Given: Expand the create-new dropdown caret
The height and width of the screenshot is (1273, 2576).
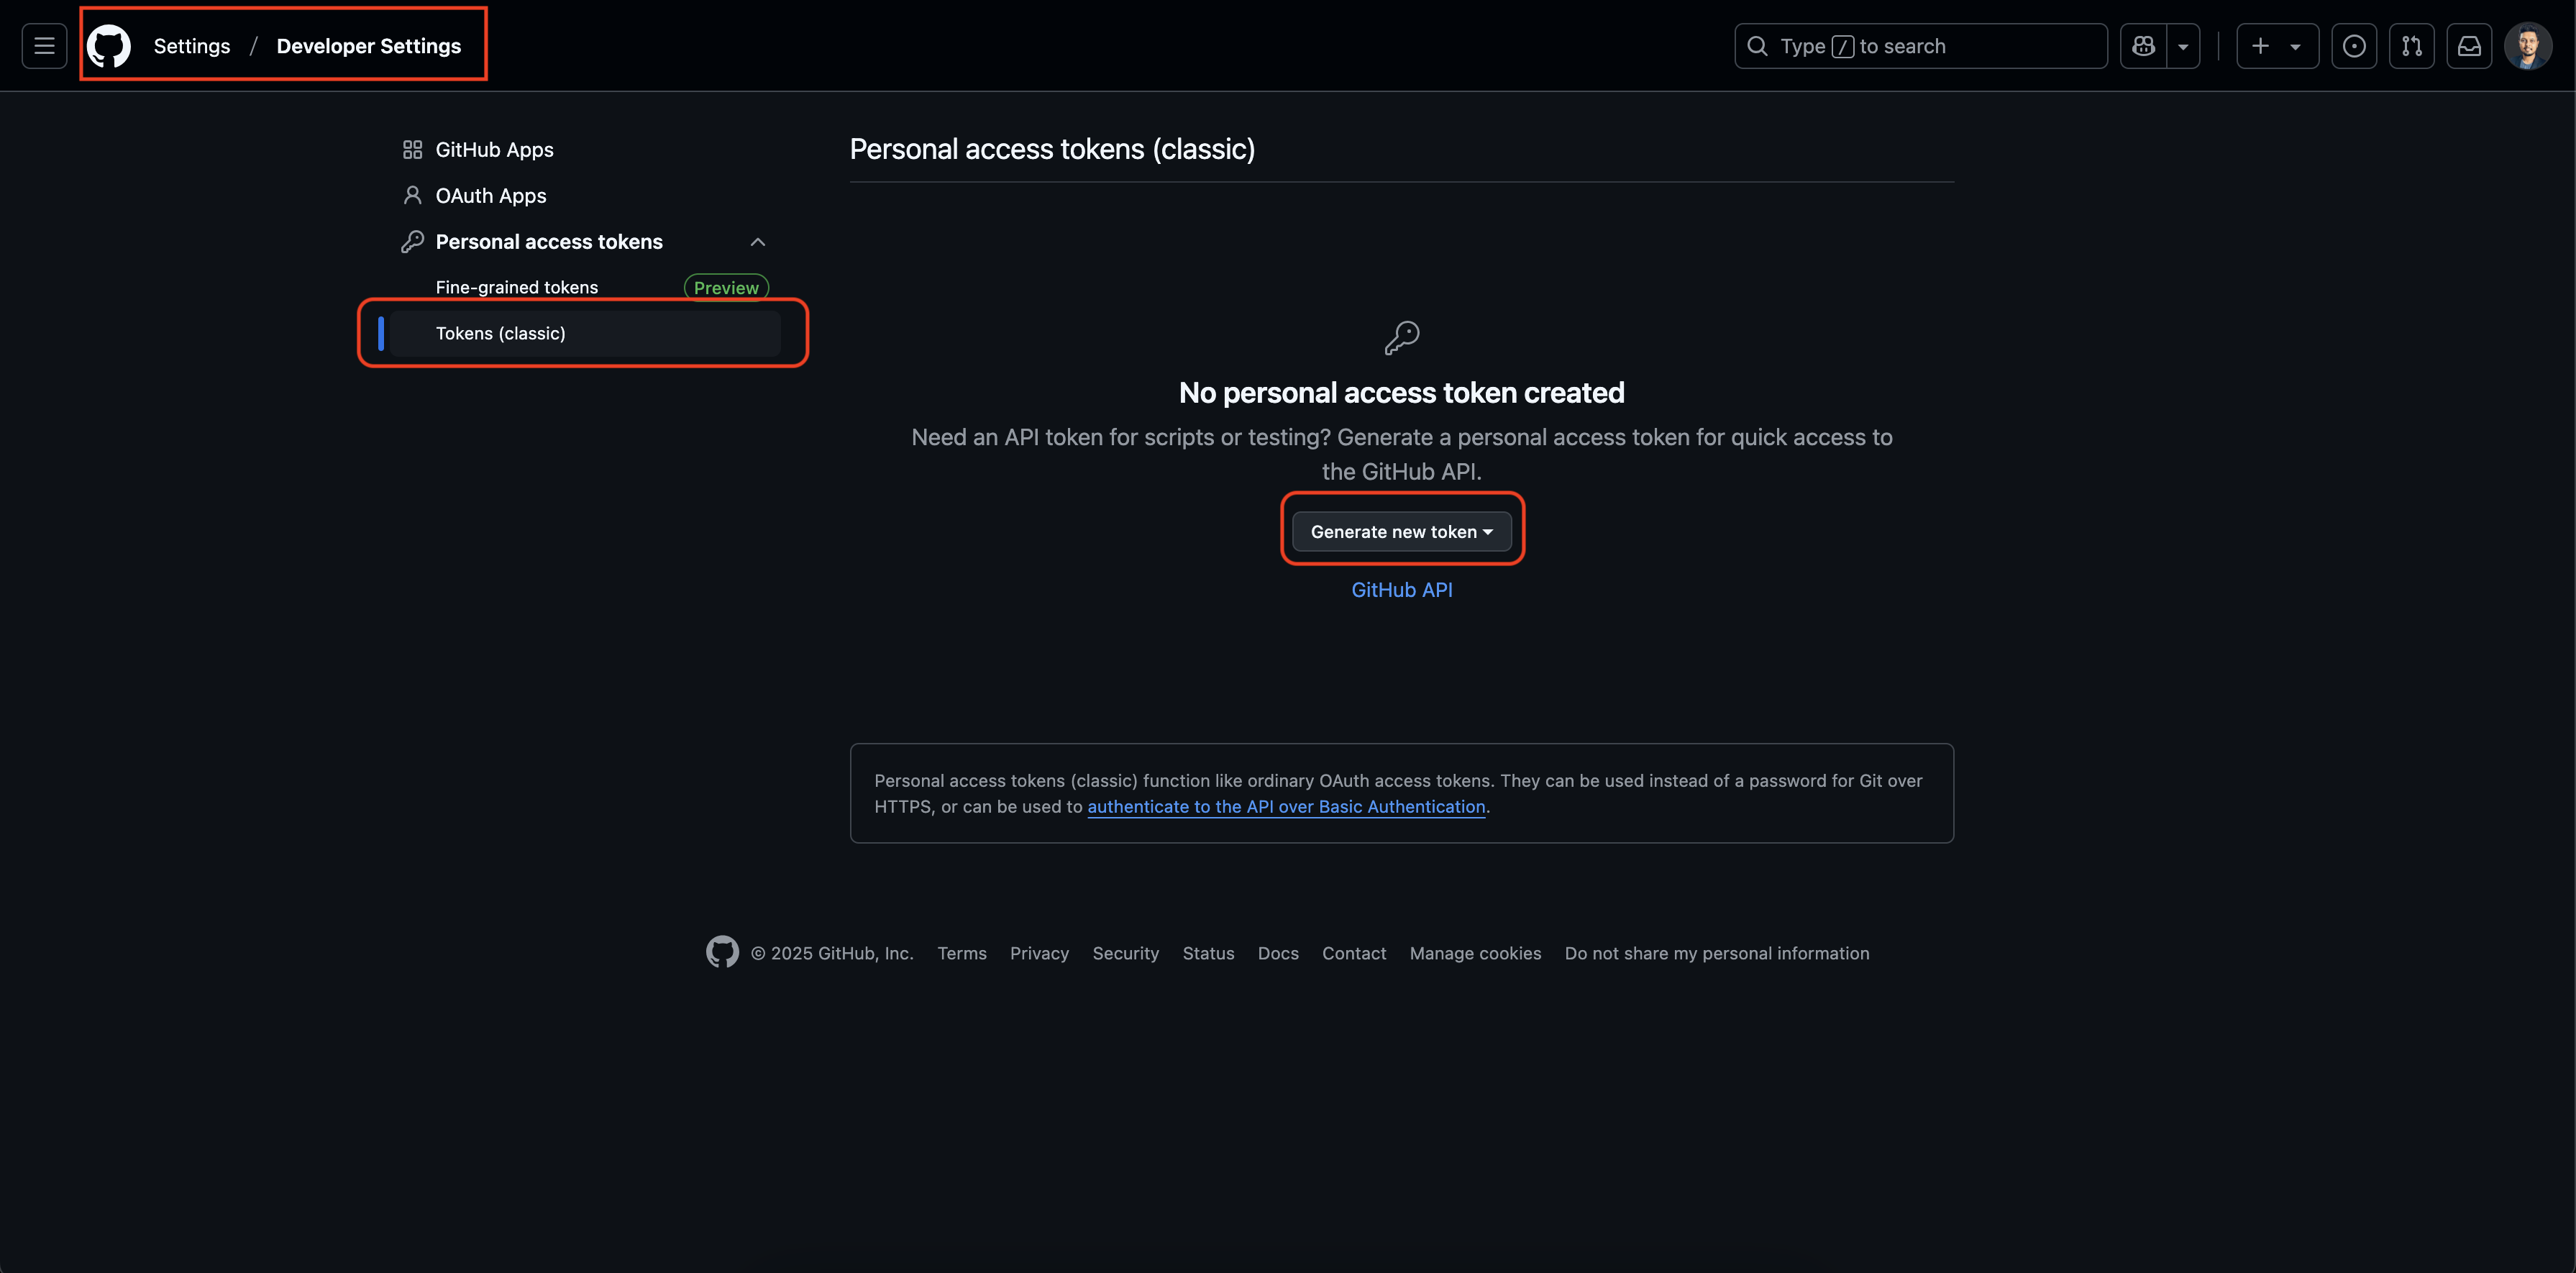Looking at the screenshot, I should pyautogui.click(x=2296, y=47).
